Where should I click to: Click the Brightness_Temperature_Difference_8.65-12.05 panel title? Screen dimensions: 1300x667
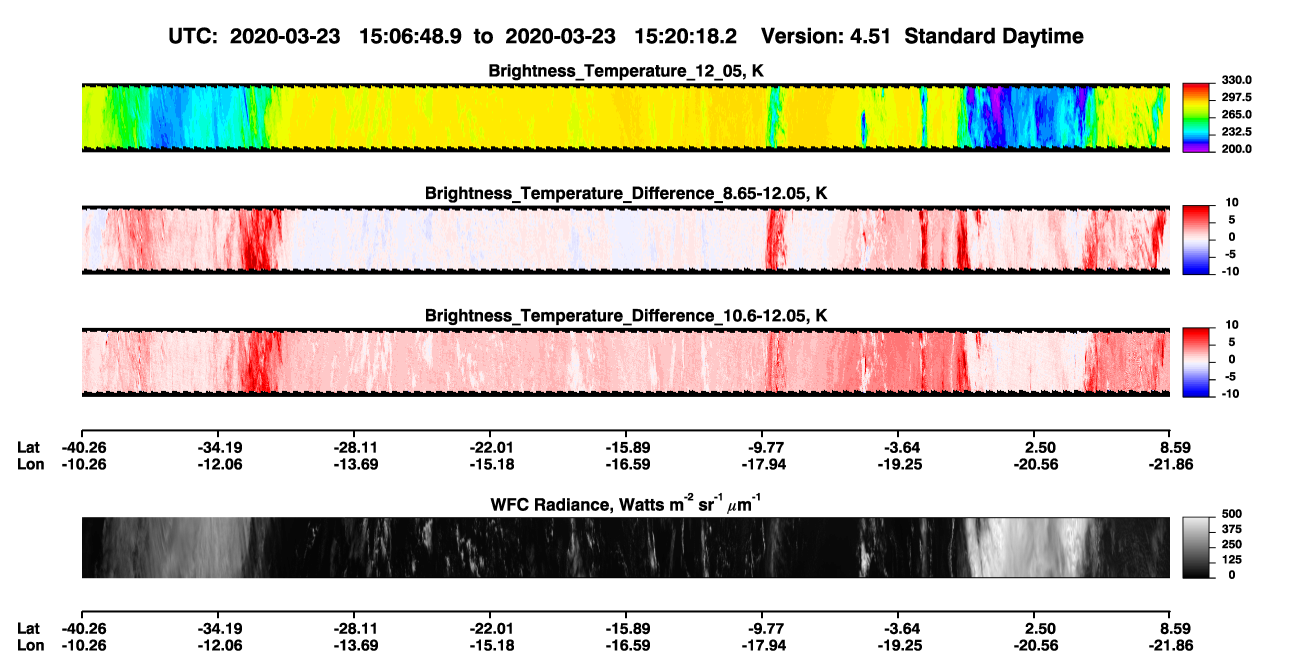[x=626, y=193]
